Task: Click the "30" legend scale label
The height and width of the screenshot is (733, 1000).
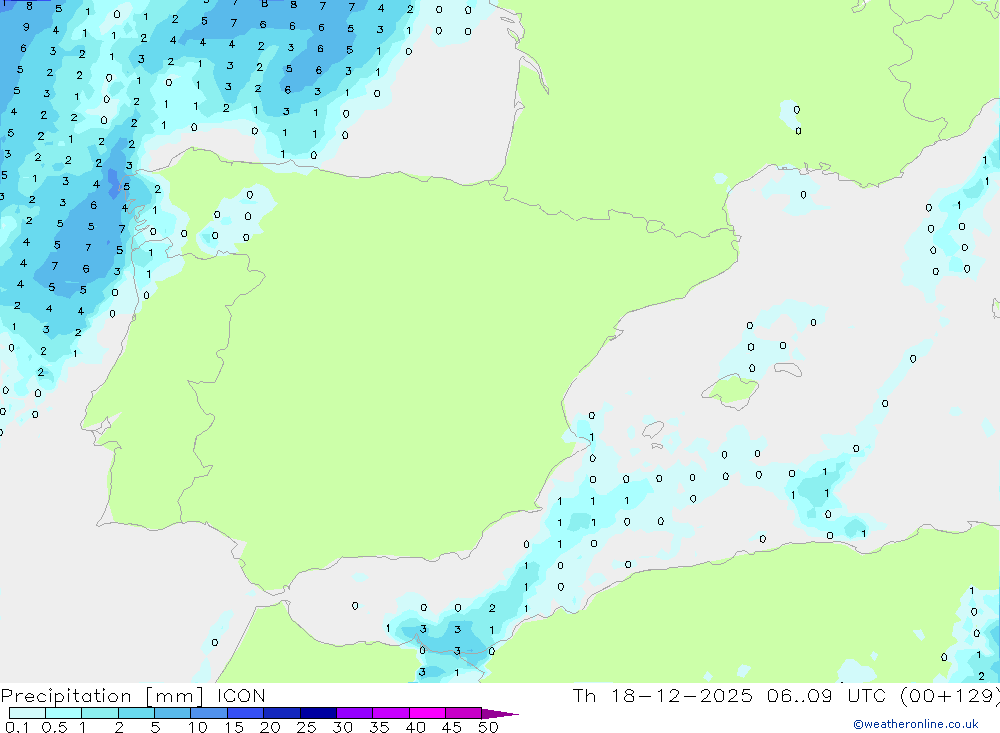Action: [x=343, y=727]
